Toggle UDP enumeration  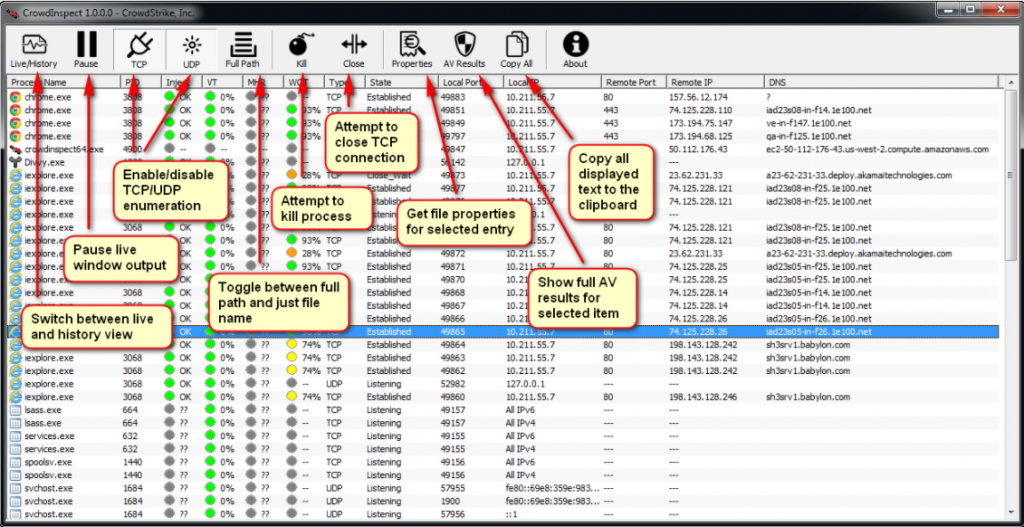pos(191,50)
